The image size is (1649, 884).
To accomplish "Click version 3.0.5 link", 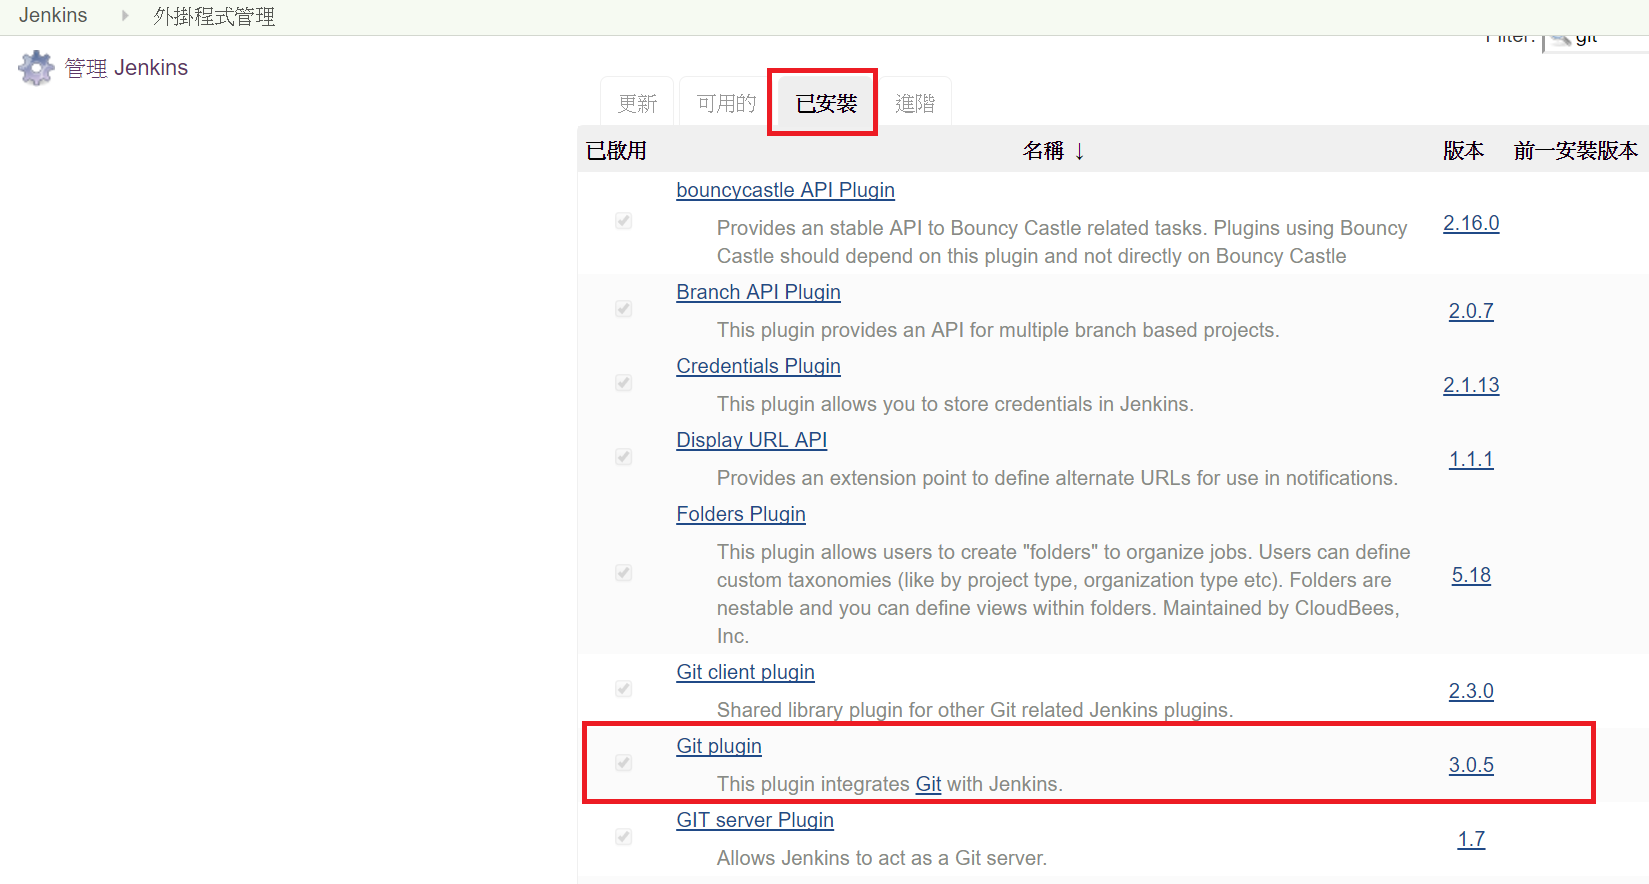I will [1471, 765].
